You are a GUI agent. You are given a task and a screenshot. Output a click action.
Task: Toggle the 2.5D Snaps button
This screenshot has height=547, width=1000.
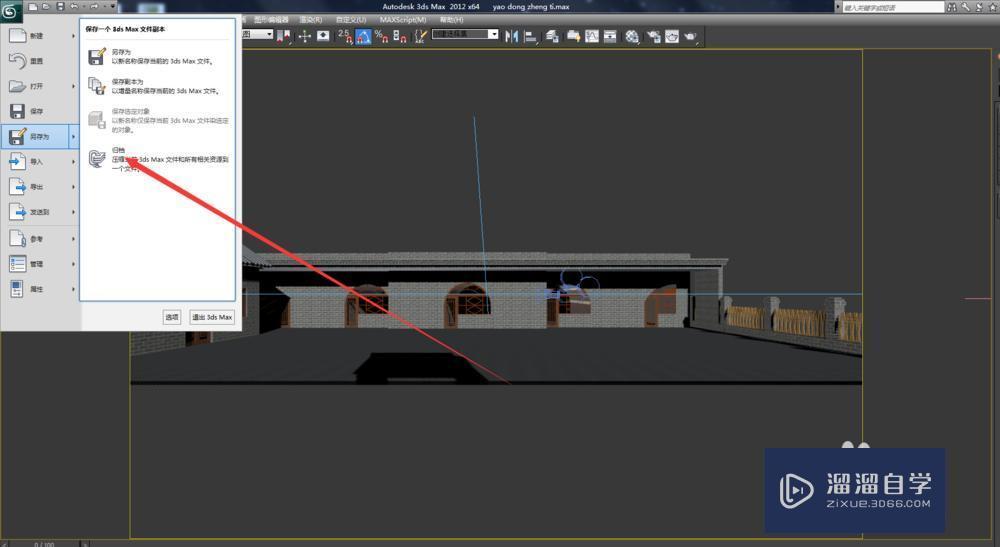pos(345,36)
